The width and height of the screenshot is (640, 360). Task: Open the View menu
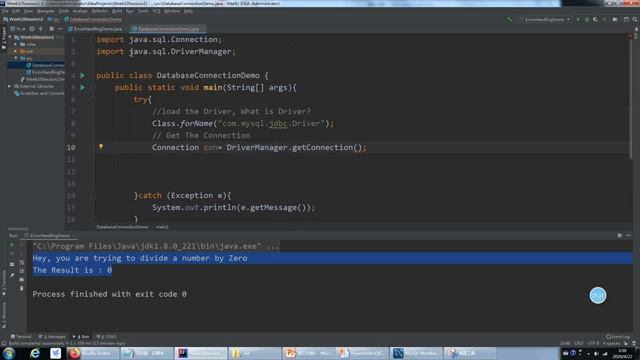(x=28, y=11)
